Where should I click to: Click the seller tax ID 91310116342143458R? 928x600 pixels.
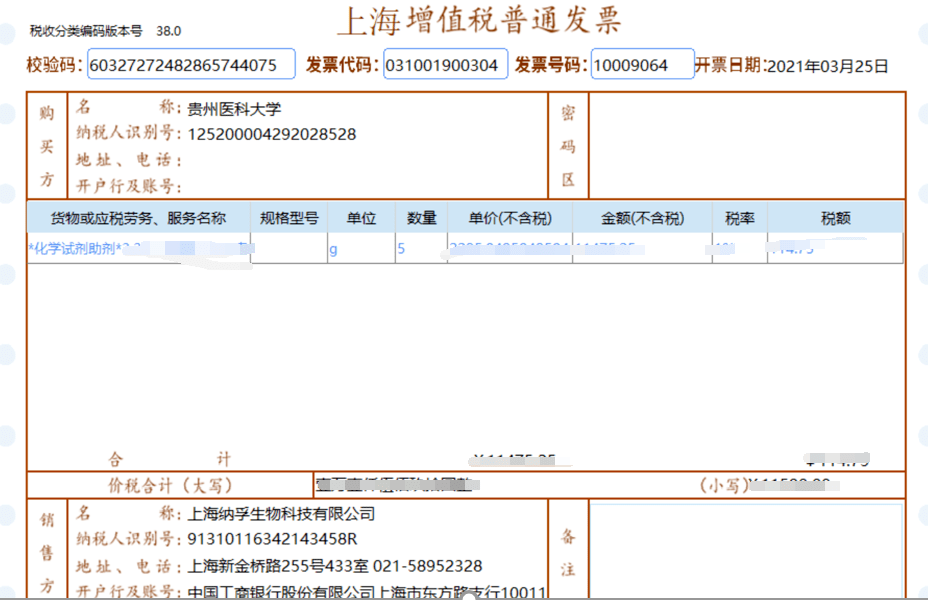click(x=272, y=540)
